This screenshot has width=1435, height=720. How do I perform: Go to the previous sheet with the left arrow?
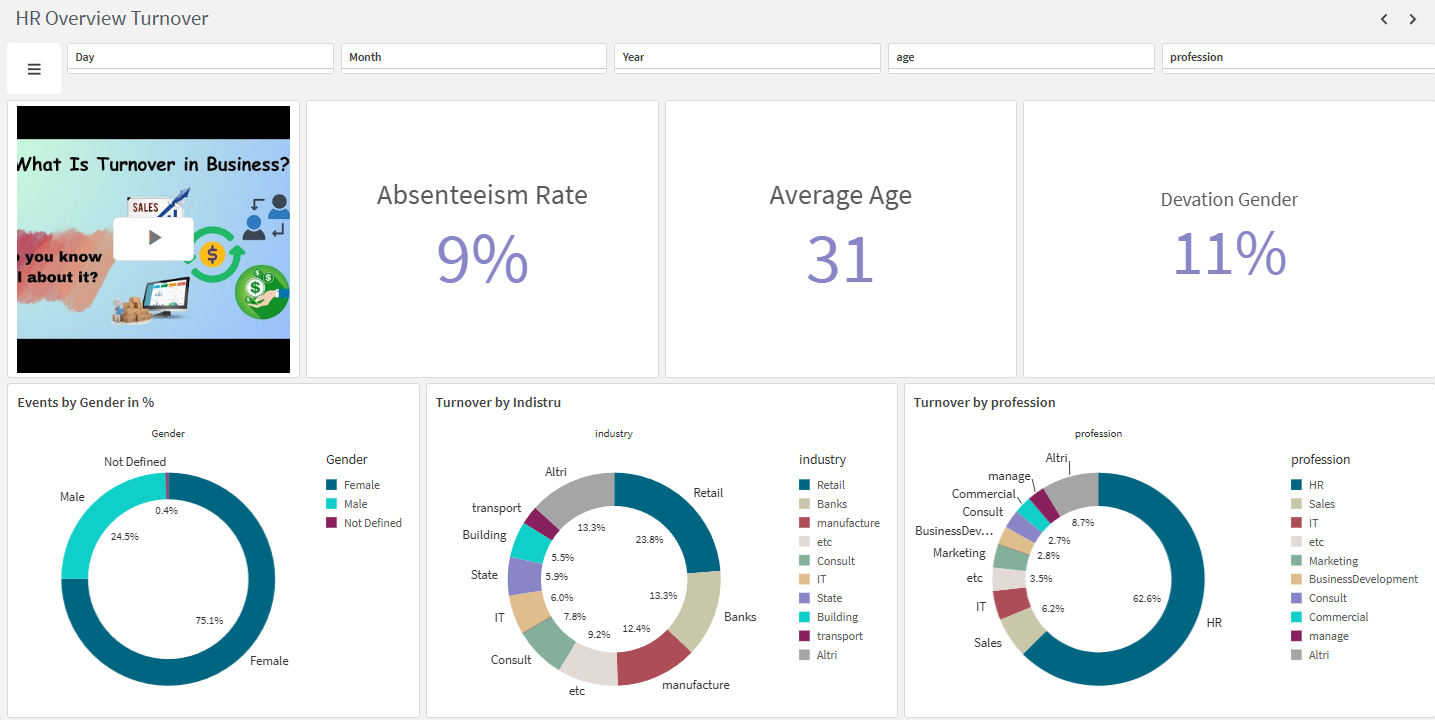point(1384,18)
